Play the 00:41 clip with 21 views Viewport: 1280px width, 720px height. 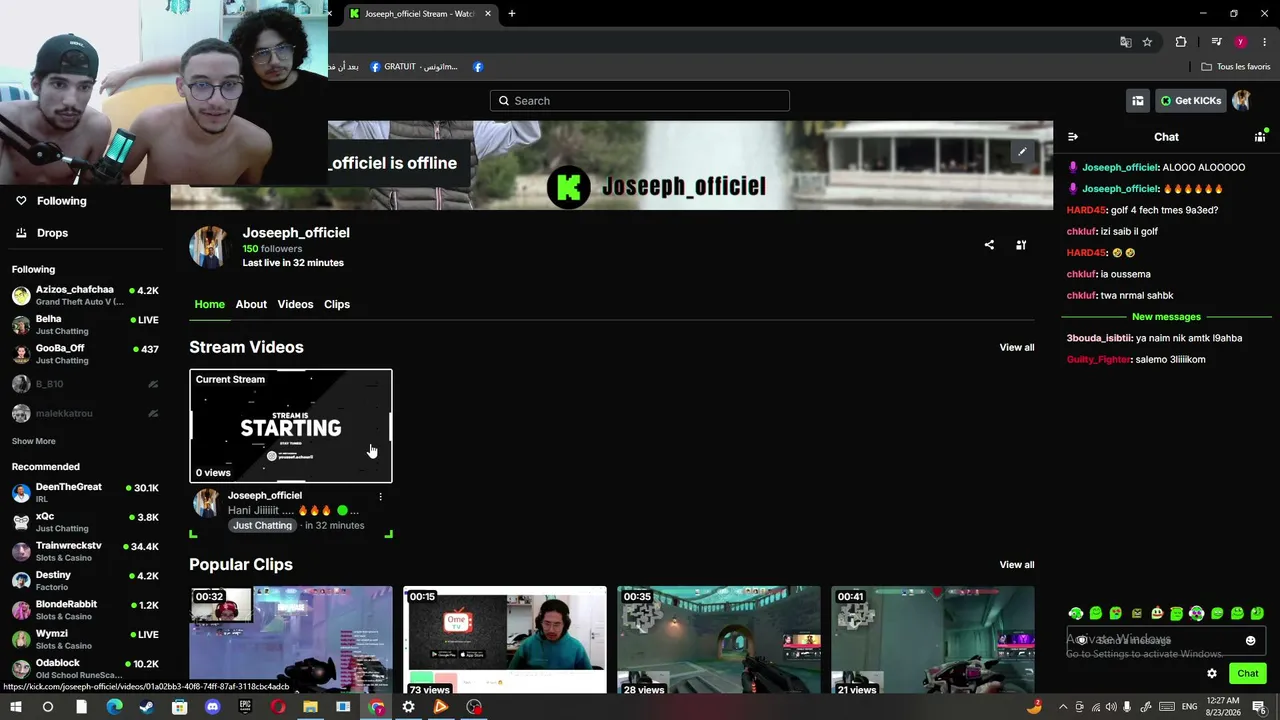[x=933, y=640]
